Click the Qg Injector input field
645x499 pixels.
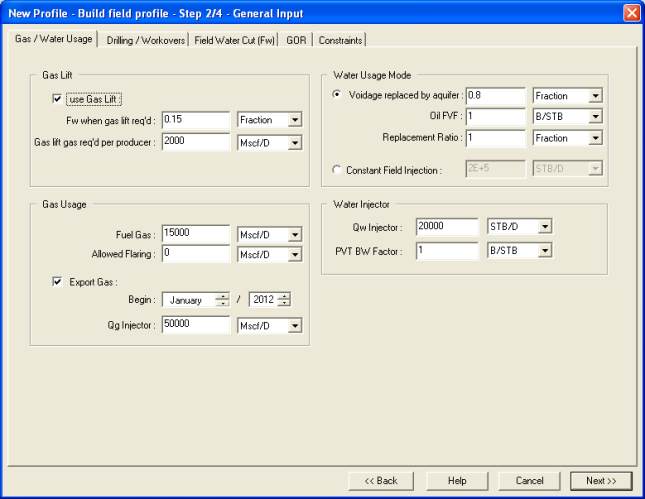click(x=195, y=325)
